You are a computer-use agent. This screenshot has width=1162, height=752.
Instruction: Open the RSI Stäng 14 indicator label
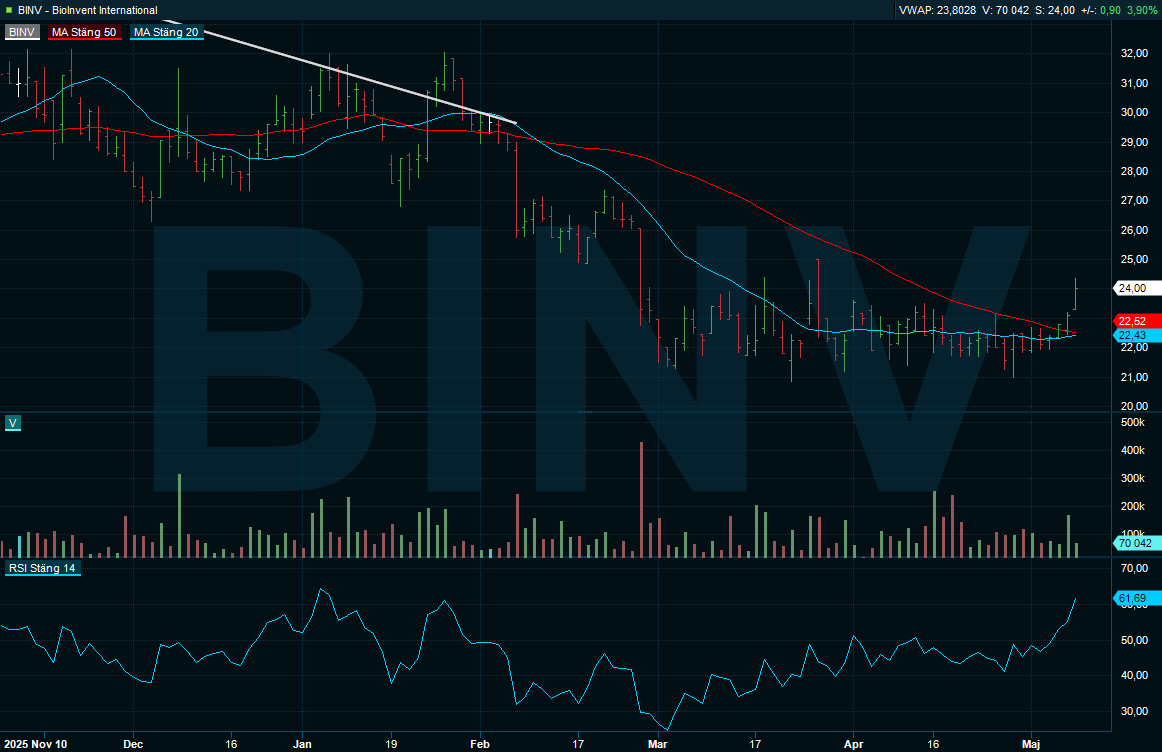click(x=42, y=568)
